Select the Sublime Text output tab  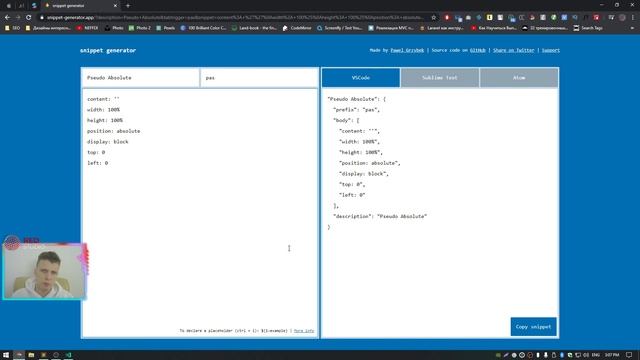(x=440, y=78)
